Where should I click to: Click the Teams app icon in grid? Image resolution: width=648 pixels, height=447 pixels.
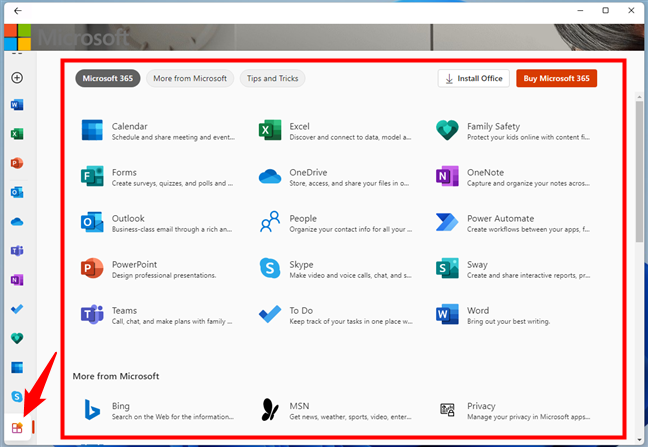point(92,314)
